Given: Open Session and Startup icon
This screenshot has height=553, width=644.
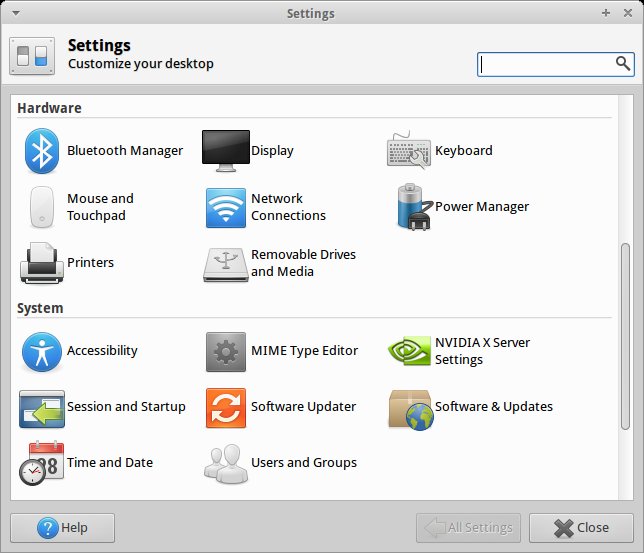Looking at the screenshot, I should (42, 409).
